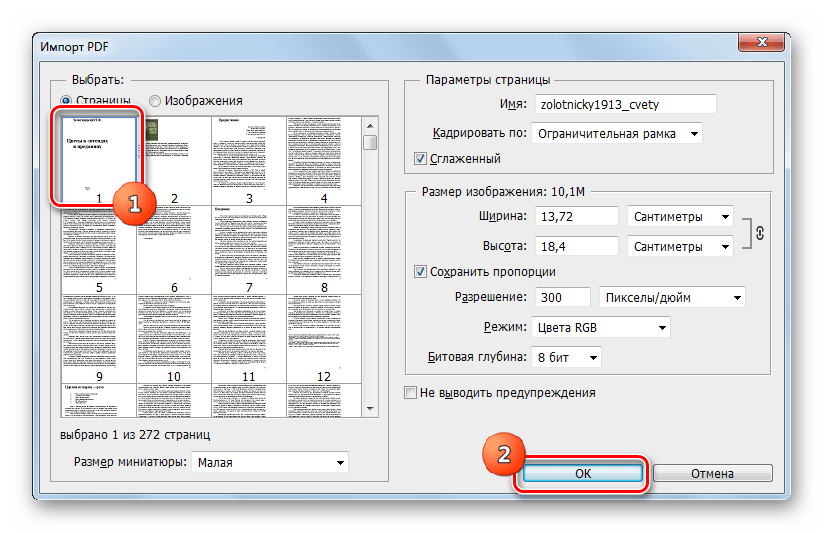The image size is (824, 533).
Task: Open the Кадрировать по dropdown
Action: pyautogui.click(x=615, y=133)
